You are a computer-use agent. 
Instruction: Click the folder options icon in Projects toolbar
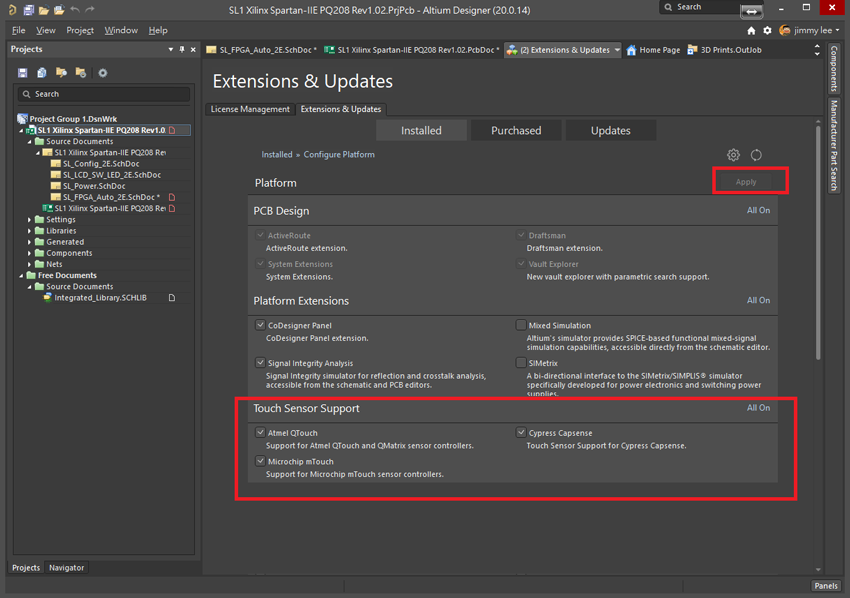[x=81, y=73]
